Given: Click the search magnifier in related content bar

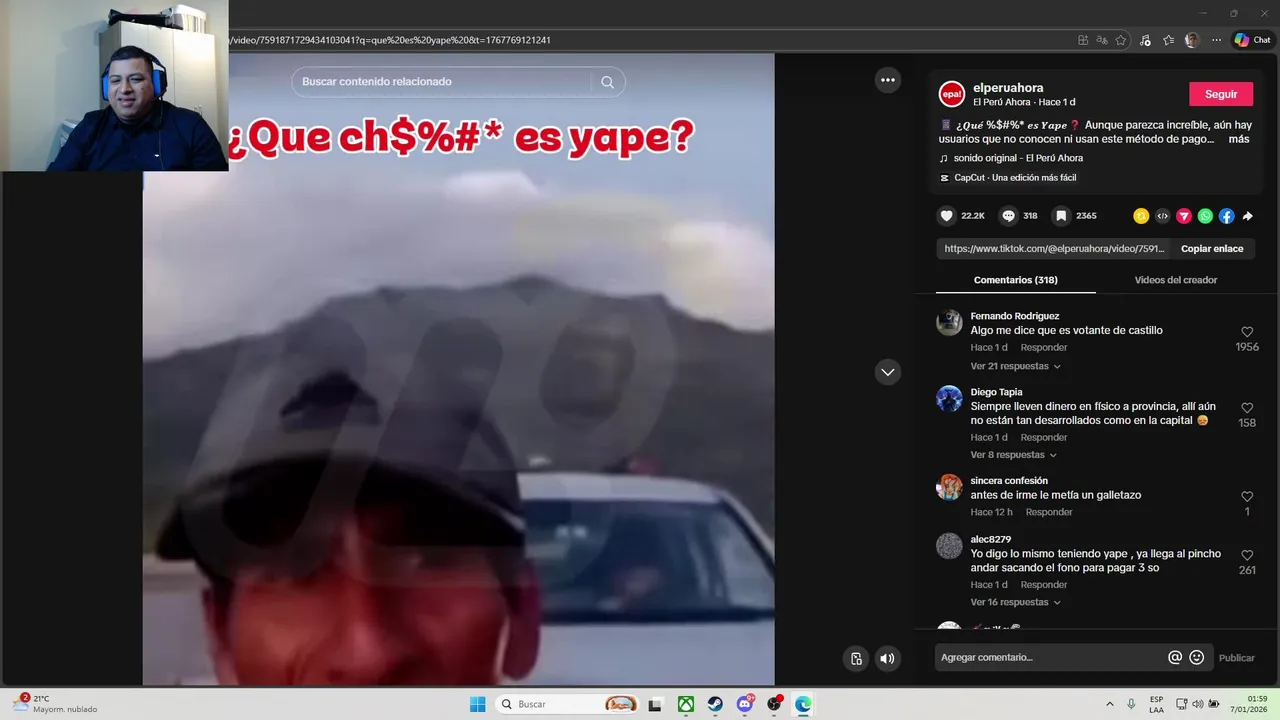Looking at the screenshot, I should [607, 82].
